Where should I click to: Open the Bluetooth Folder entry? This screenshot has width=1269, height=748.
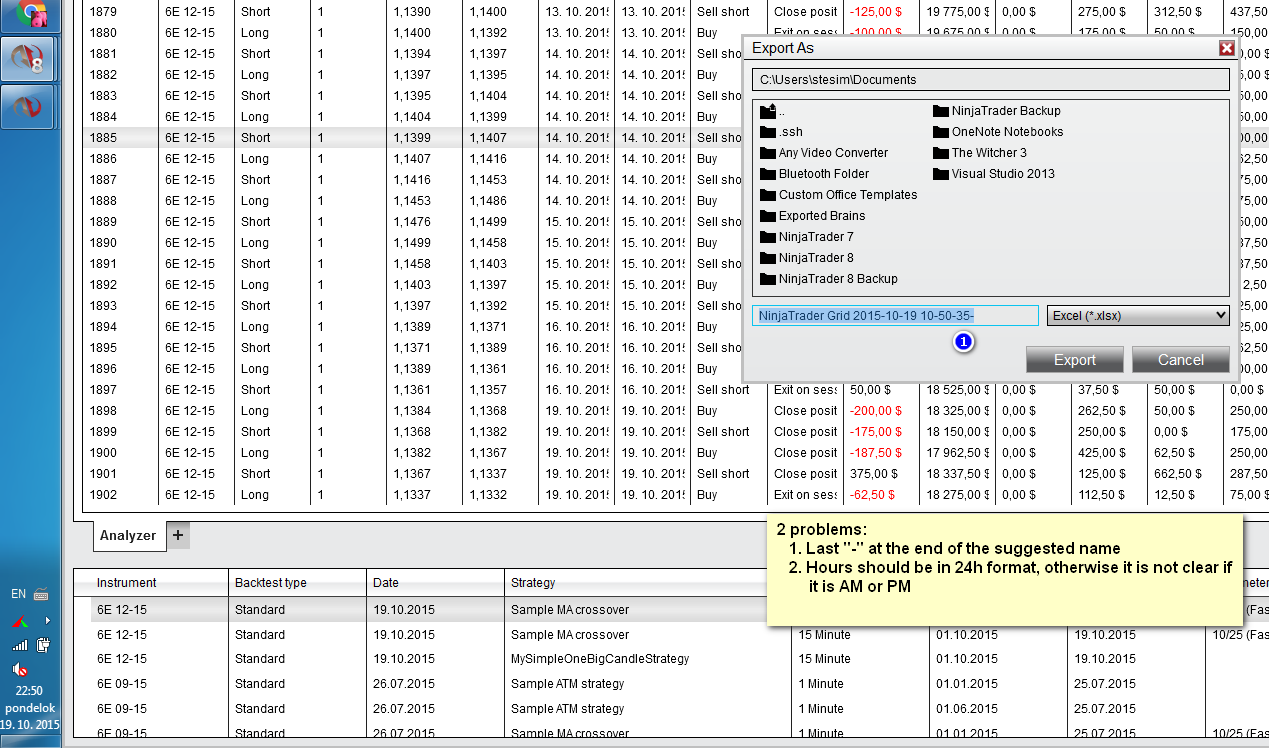click(815, 174)
